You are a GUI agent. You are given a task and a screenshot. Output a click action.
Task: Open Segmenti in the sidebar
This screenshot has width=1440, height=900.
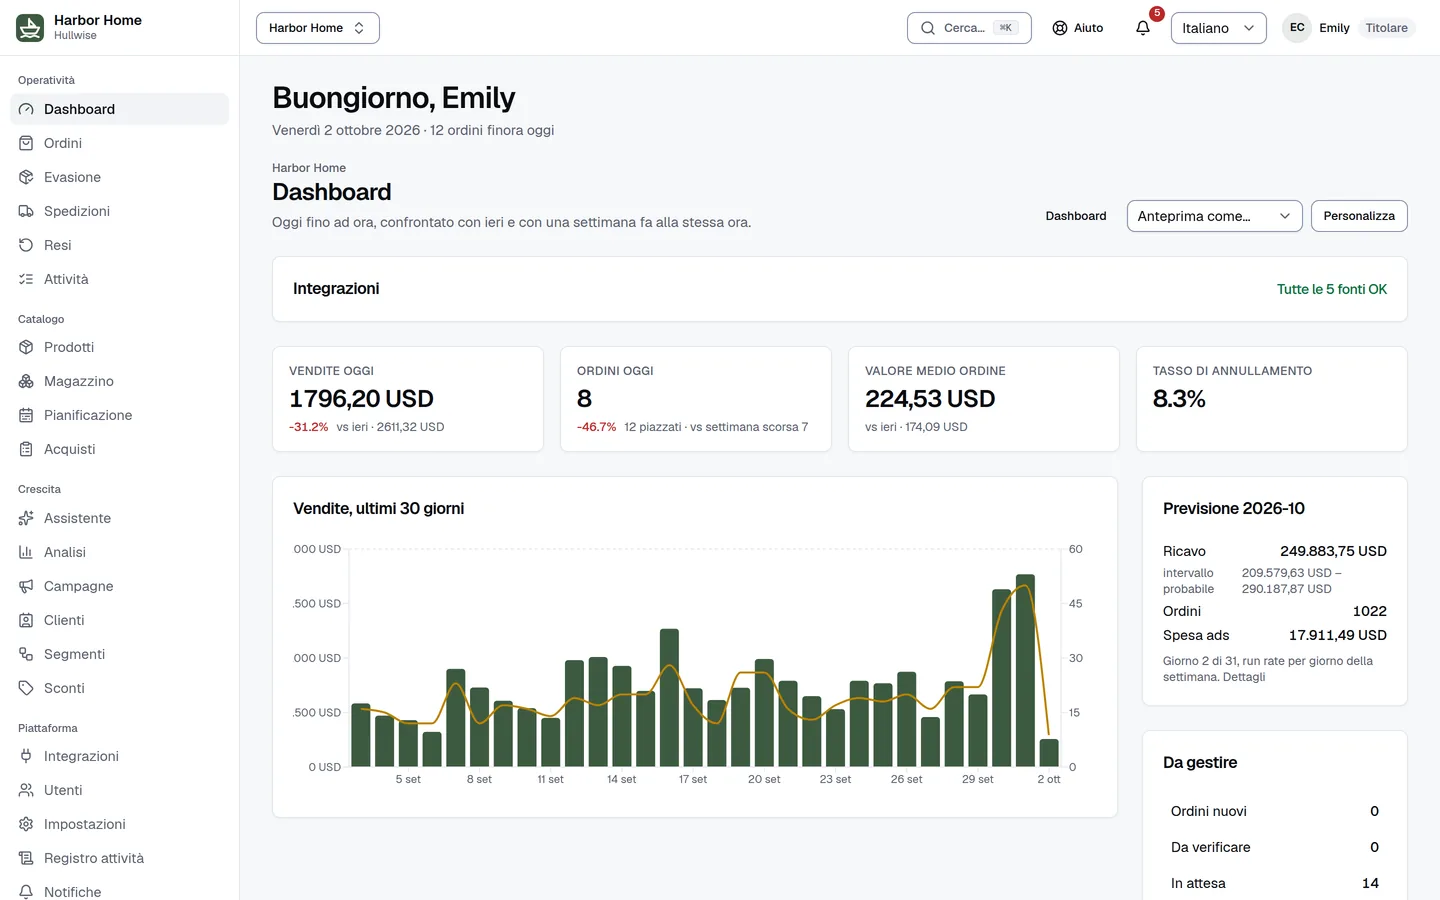tap(119, 654)
